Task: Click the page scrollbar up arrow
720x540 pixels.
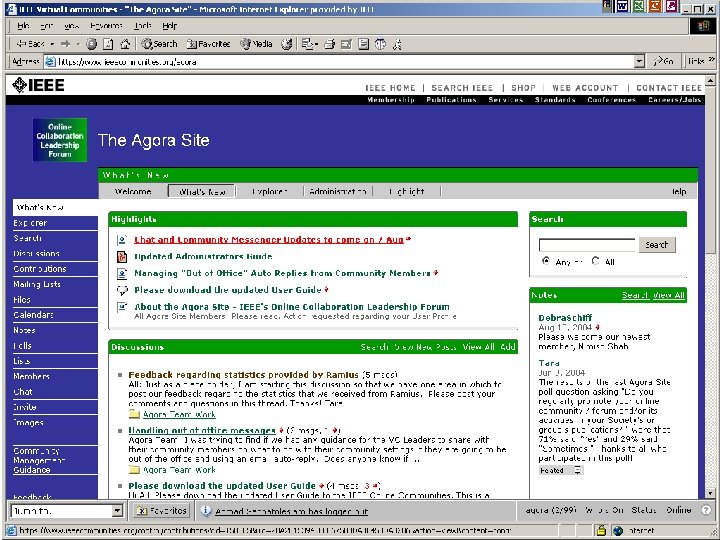Action: [710, 80]
